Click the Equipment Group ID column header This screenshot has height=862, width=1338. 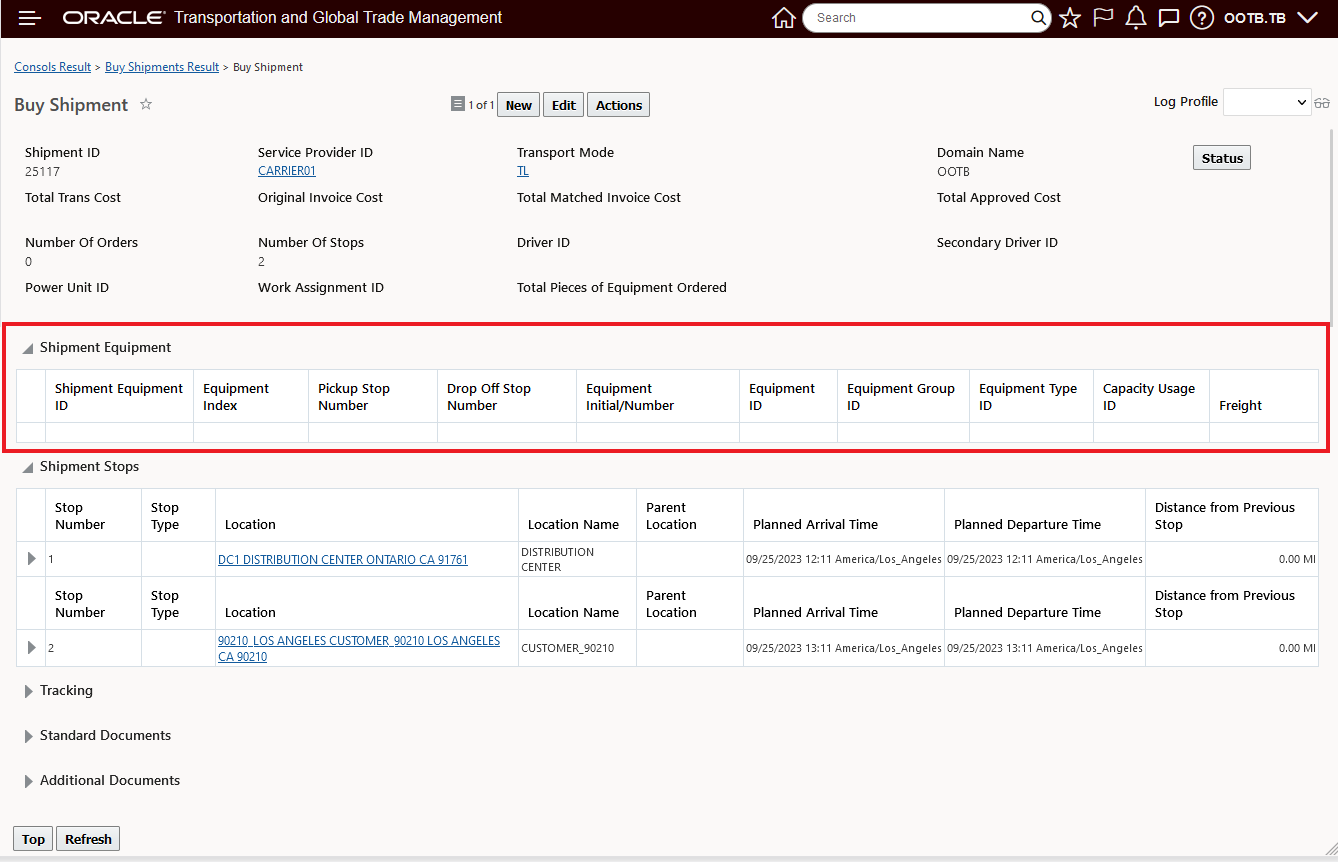coord(903,397)
